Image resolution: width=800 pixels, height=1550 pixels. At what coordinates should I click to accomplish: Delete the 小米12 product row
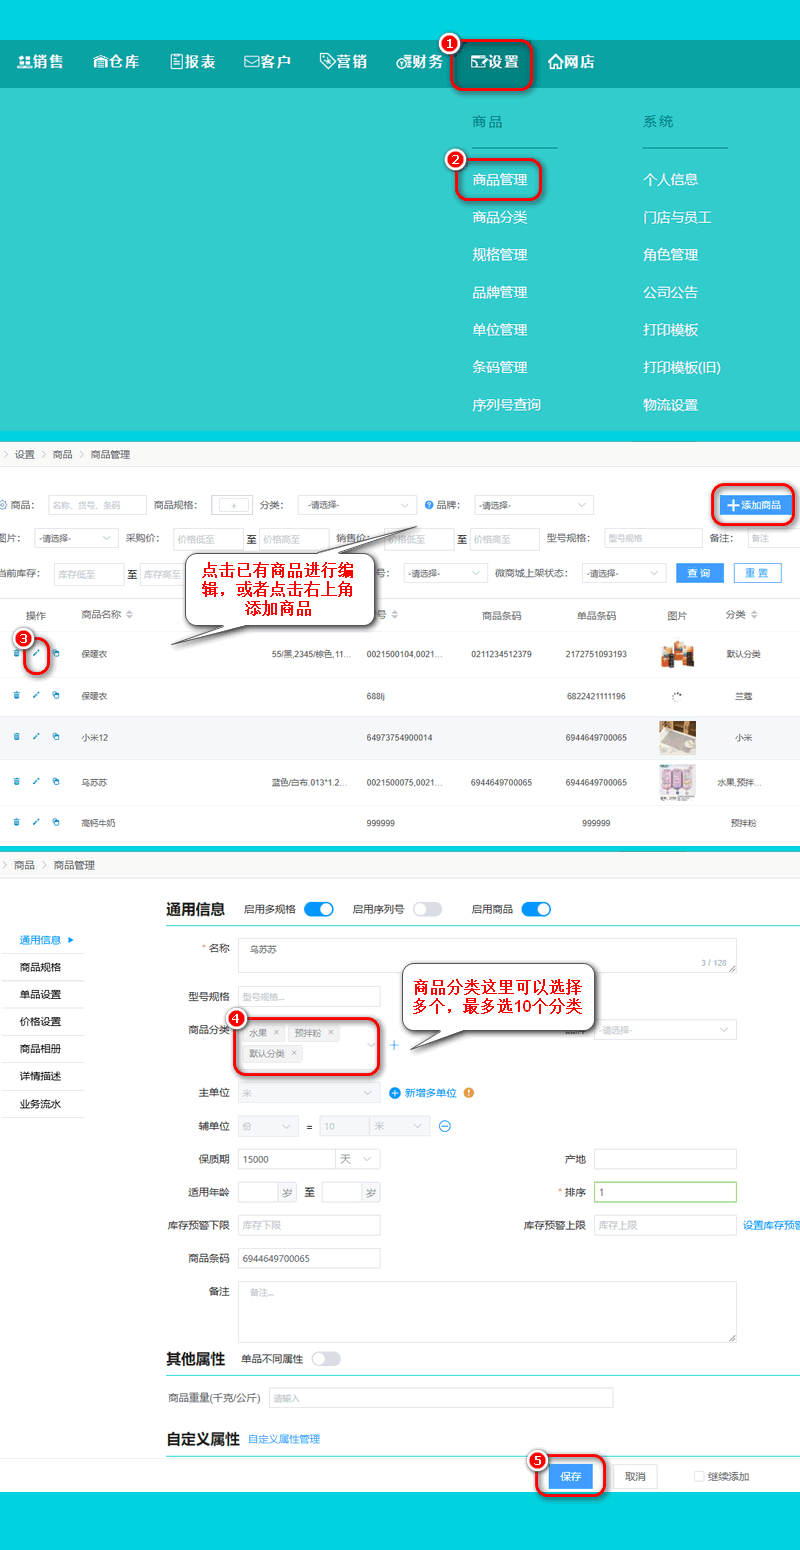click(16, 737)
